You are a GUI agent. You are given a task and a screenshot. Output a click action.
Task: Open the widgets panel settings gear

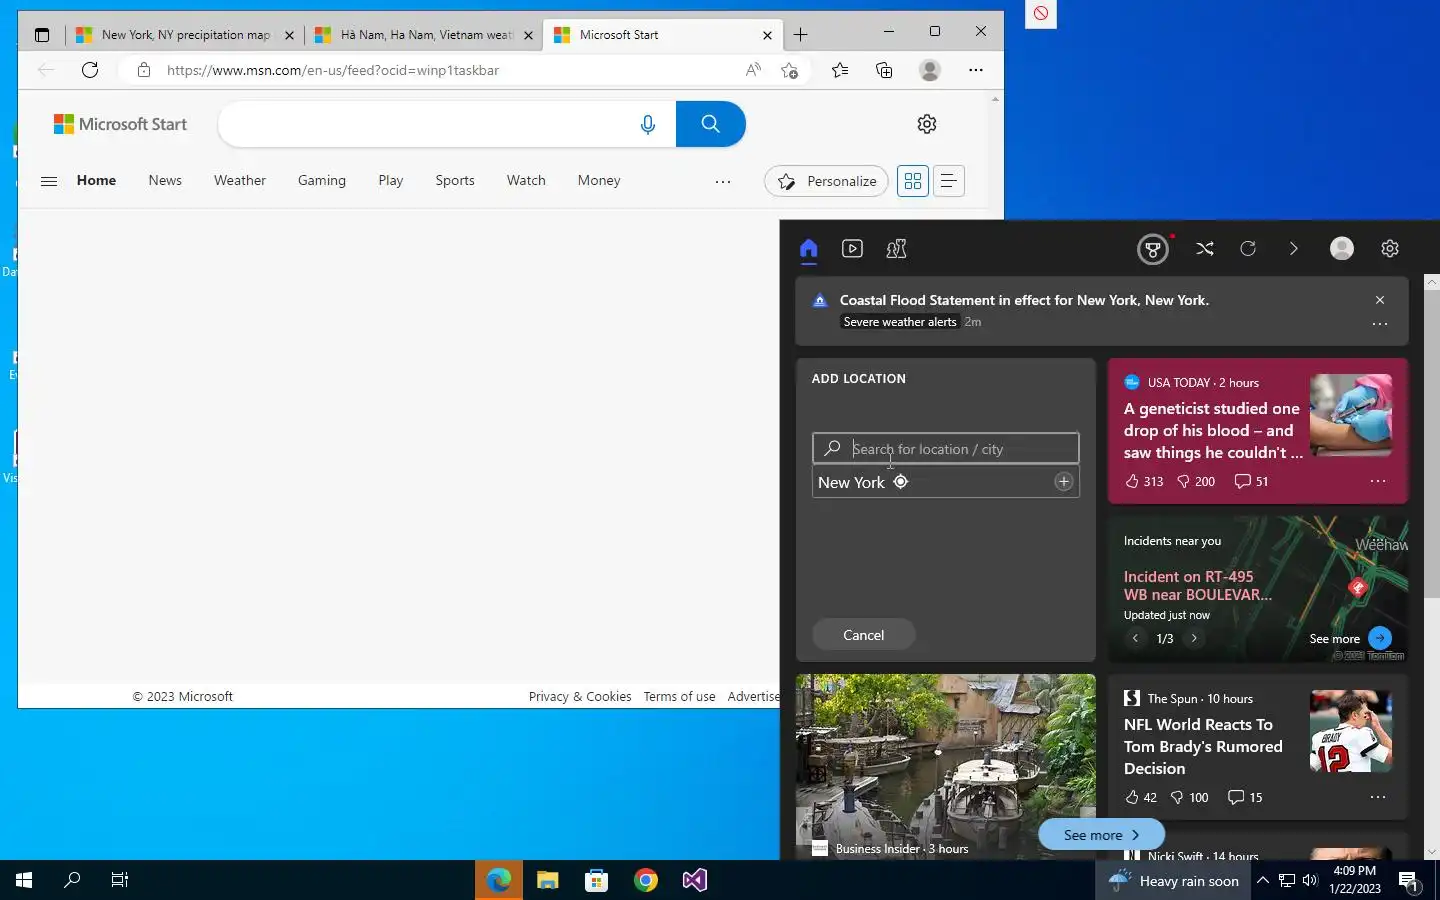coord(1390,249)
